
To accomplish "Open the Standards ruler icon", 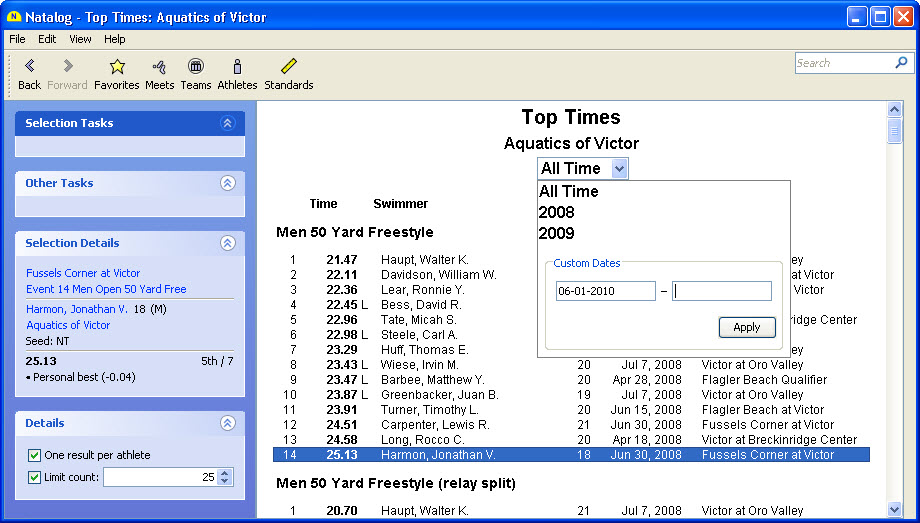I will coord(288,67).
